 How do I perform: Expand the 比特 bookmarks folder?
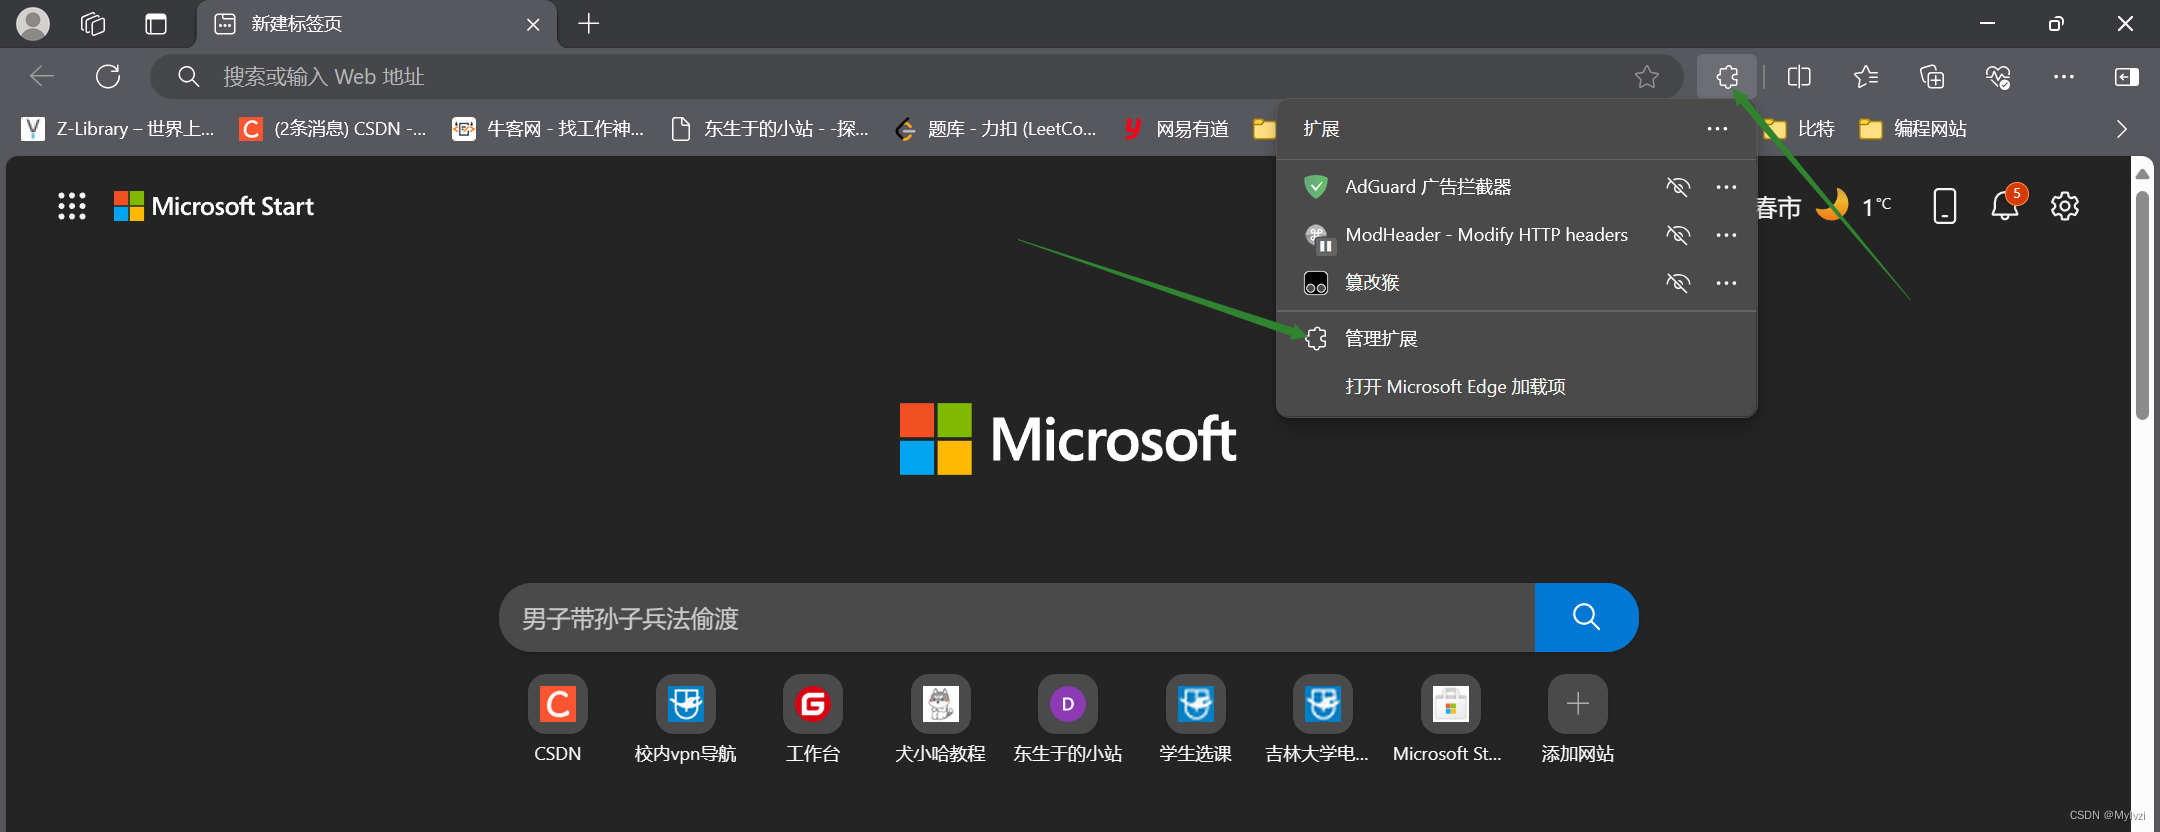[x=1799, y=129]
